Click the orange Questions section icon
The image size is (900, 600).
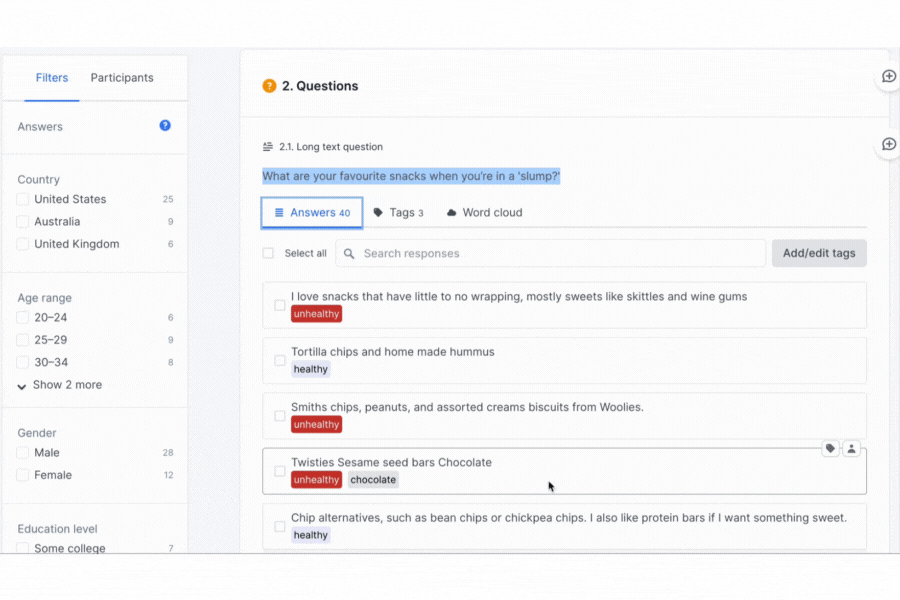click(269, 86)
